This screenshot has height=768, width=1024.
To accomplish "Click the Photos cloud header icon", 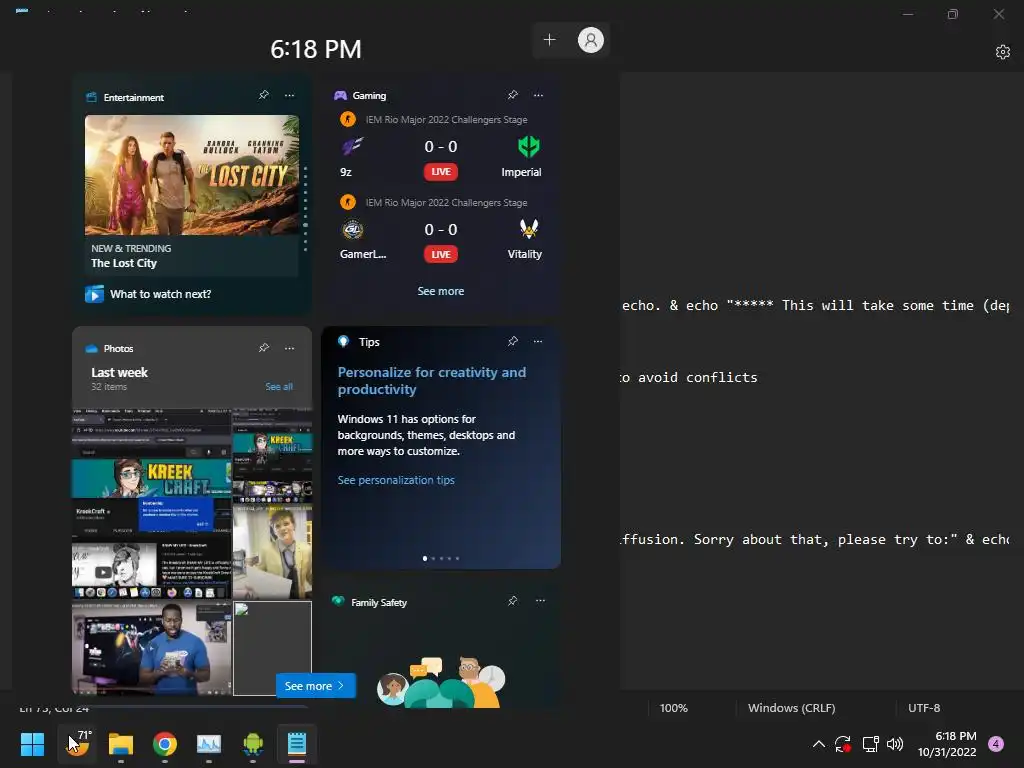I will coord(91,349).
